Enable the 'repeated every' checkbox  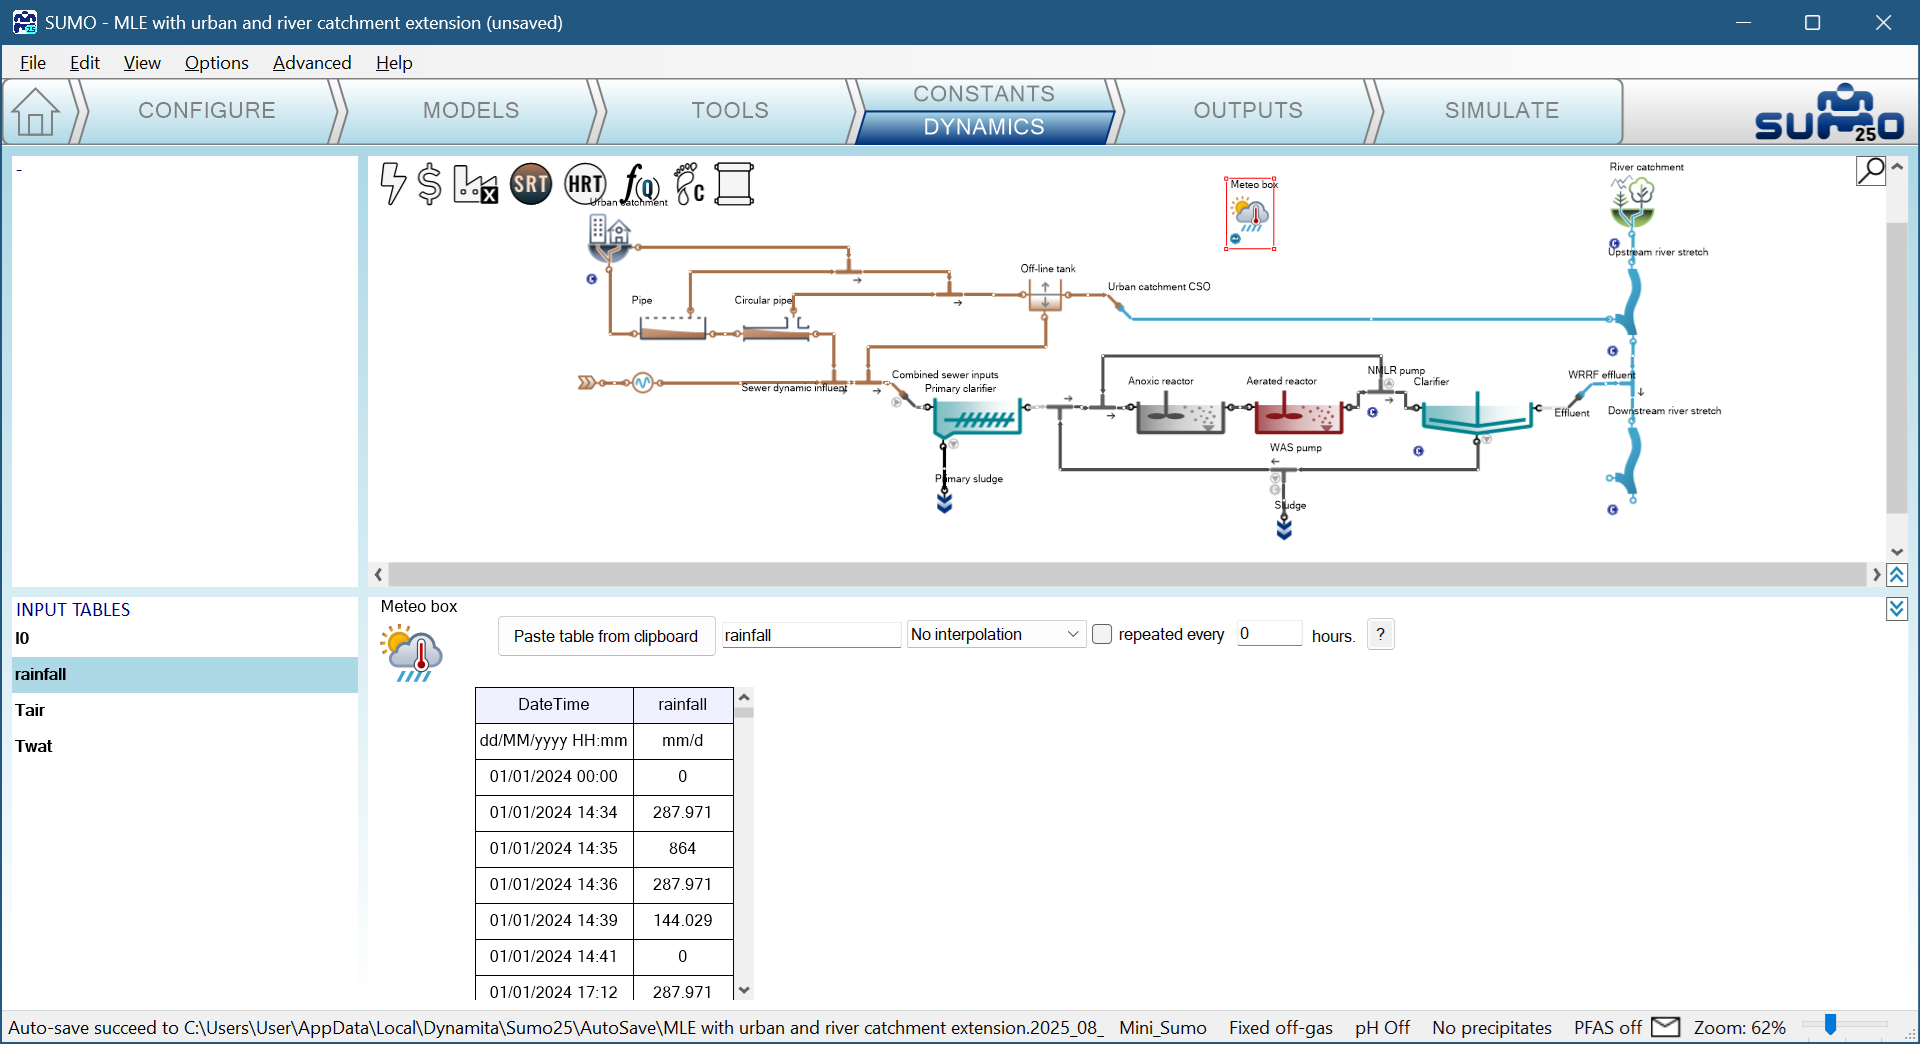[1102, 634]
